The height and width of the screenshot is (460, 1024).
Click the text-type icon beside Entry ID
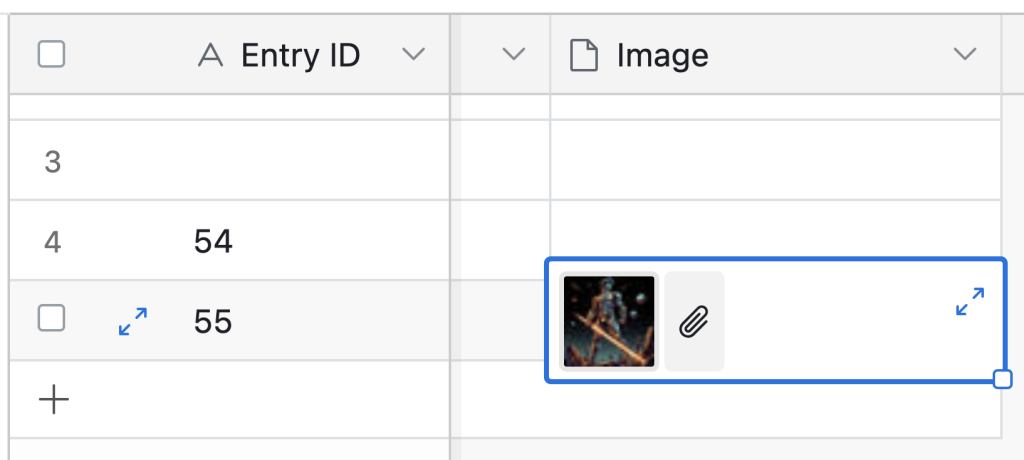210,55
